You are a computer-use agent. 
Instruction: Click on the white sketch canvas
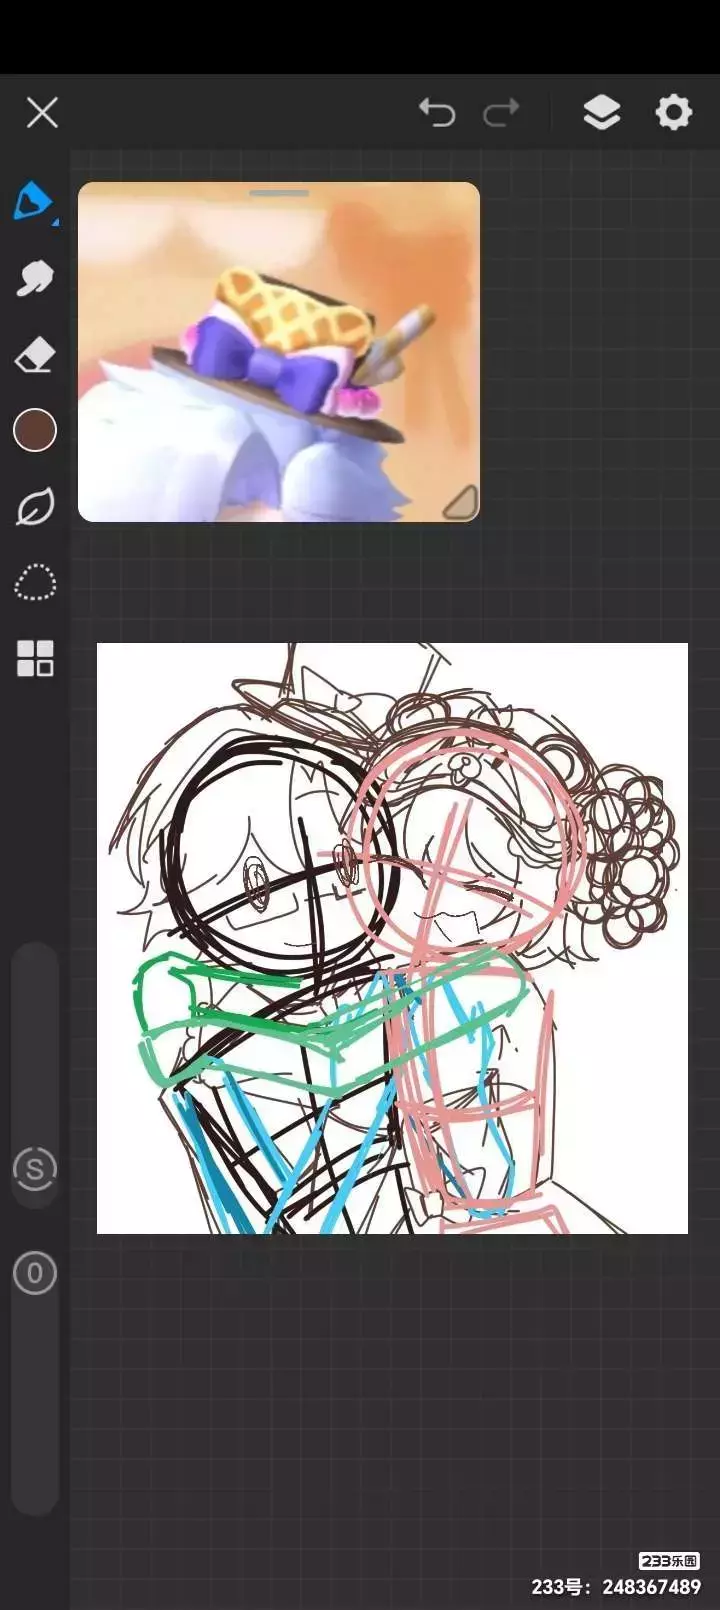click(600, 1100)
